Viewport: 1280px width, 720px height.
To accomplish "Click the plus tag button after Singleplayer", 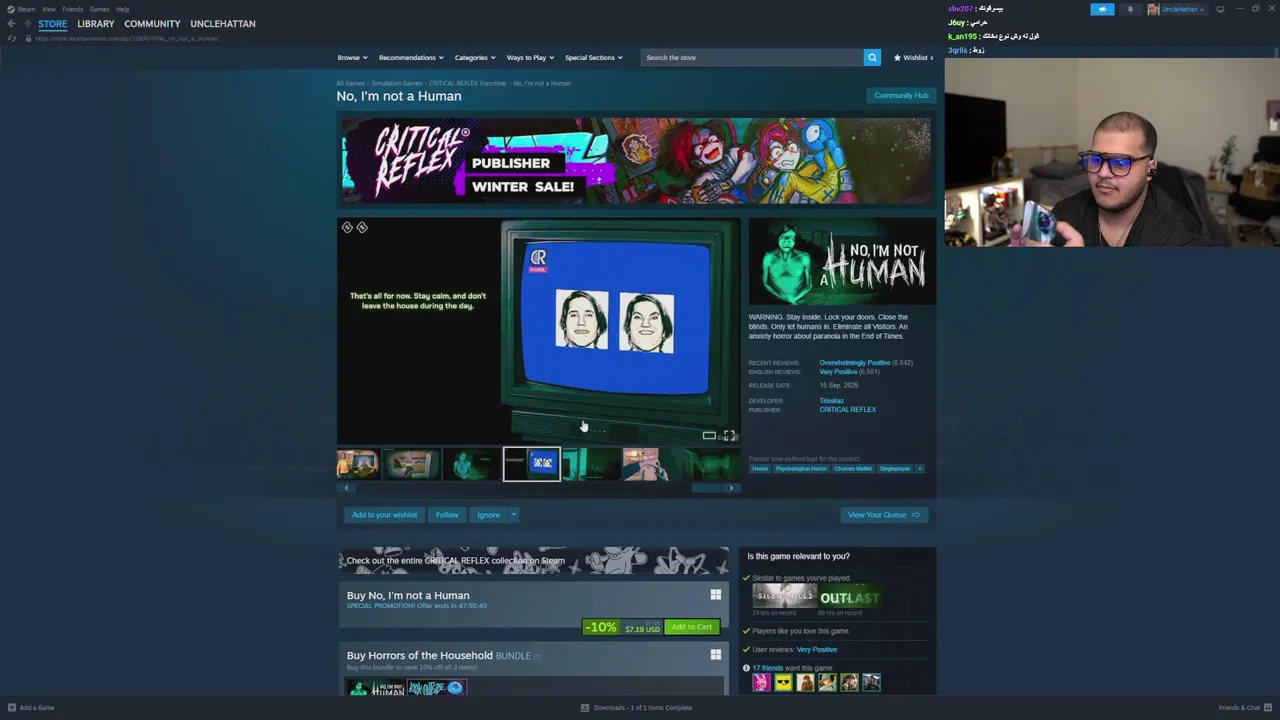I will coord(919,469).
